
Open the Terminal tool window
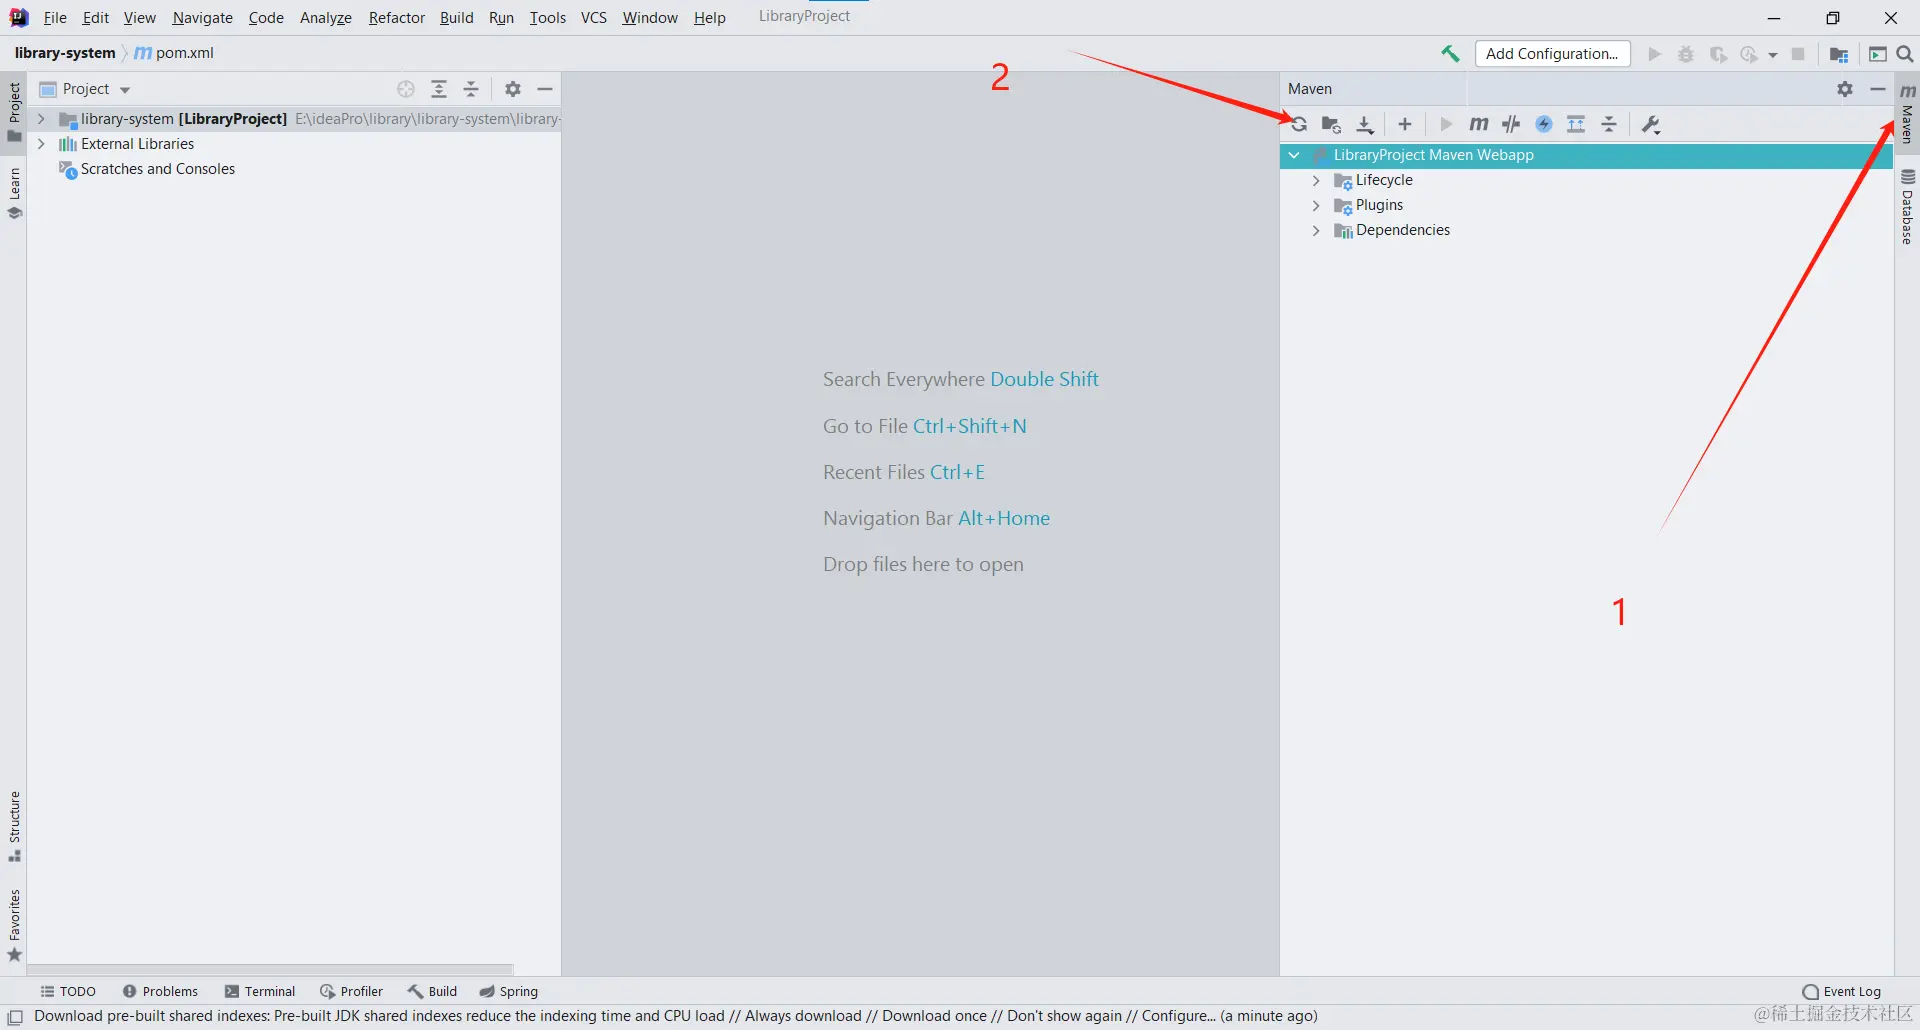260,991
